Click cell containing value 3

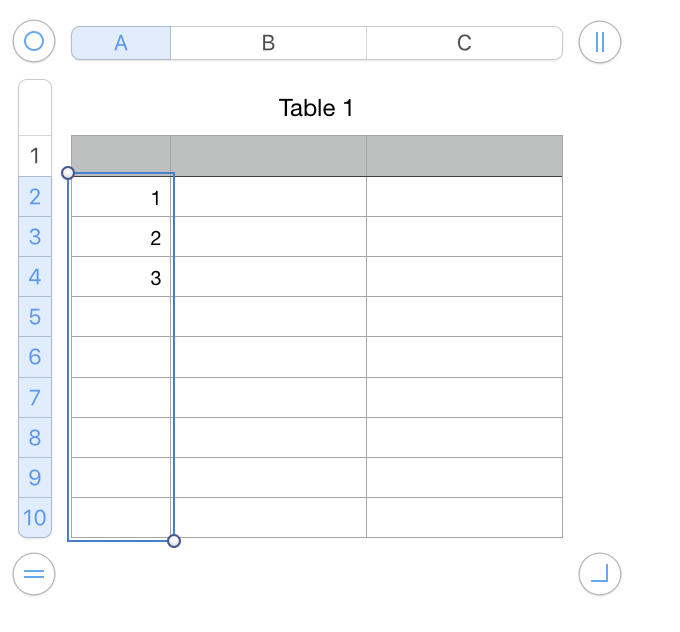click(x=121, y=277)
